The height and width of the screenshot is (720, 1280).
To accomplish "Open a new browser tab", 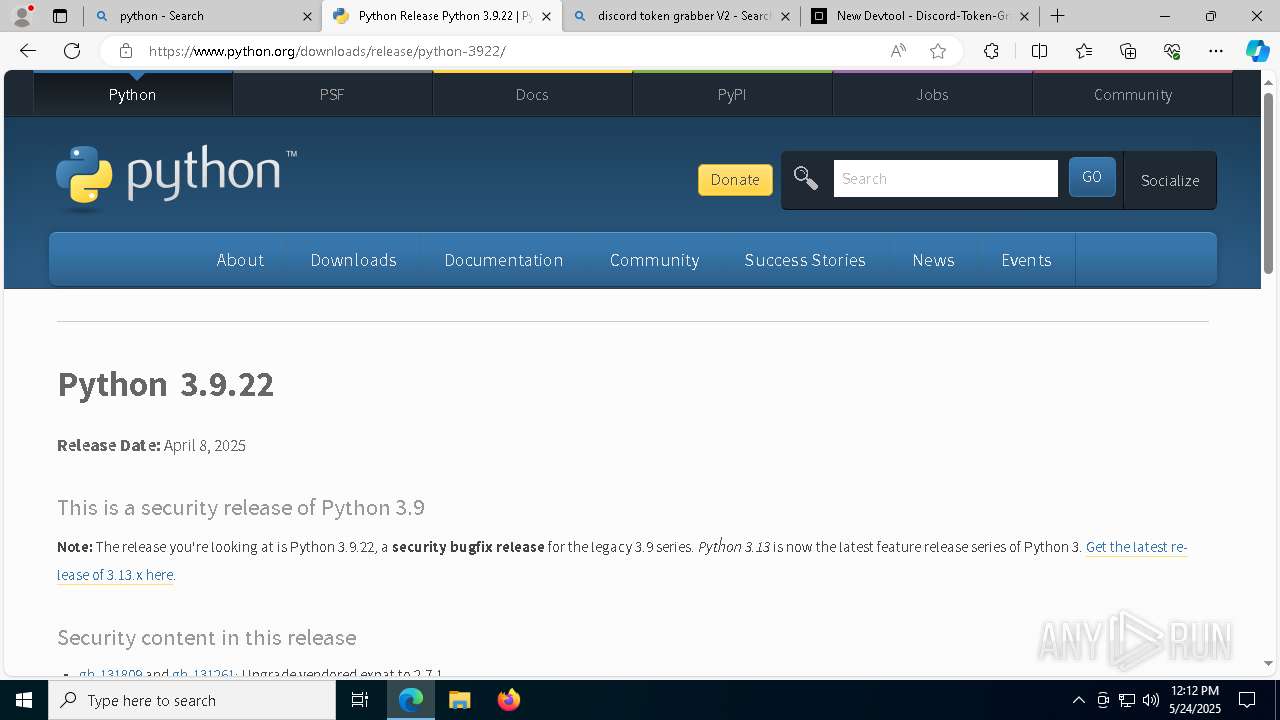I will point(1057,16).
